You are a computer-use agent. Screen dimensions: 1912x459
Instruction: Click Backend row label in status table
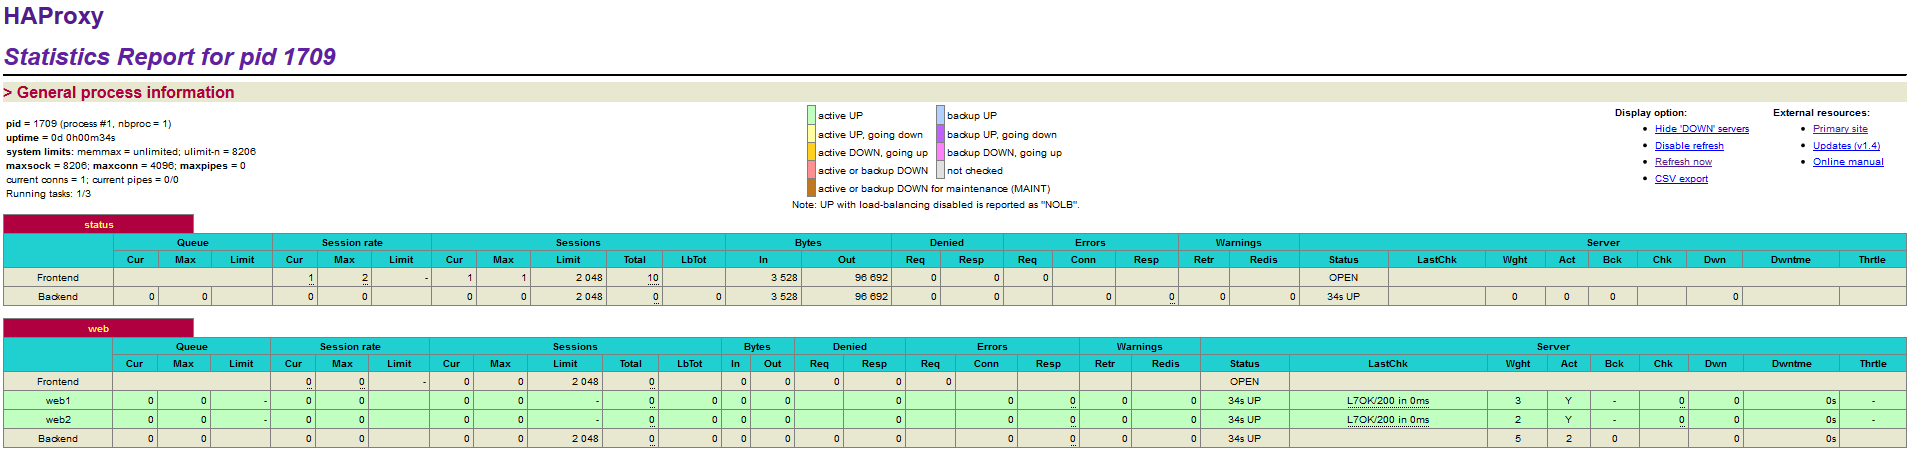[58, 297]
